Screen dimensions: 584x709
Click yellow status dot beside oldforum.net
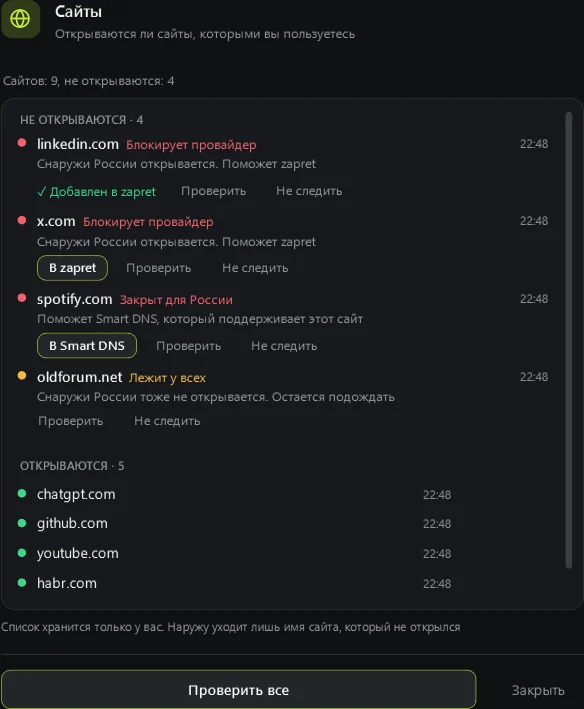pos(22,376)
